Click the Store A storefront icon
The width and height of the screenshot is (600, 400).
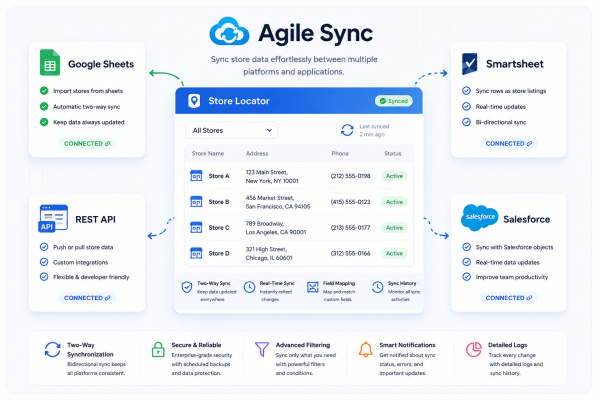(196, 176)
